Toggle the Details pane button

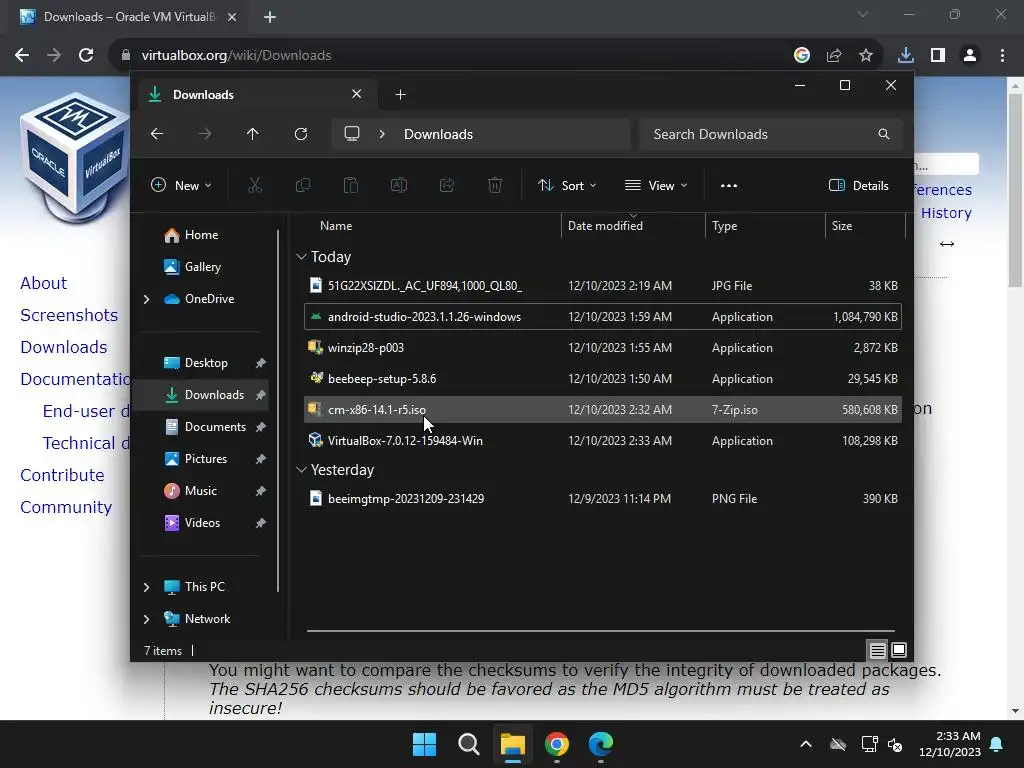coord(859,185)
